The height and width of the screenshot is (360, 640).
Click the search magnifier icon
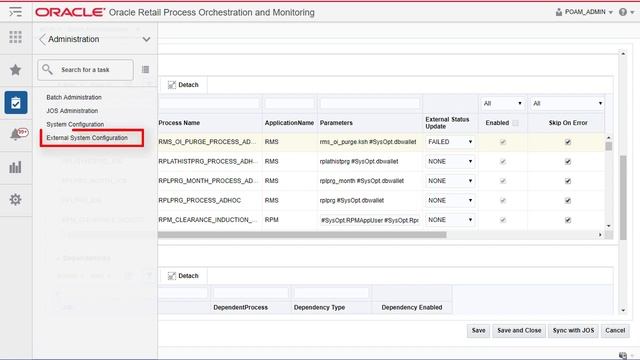pos(47,69)
